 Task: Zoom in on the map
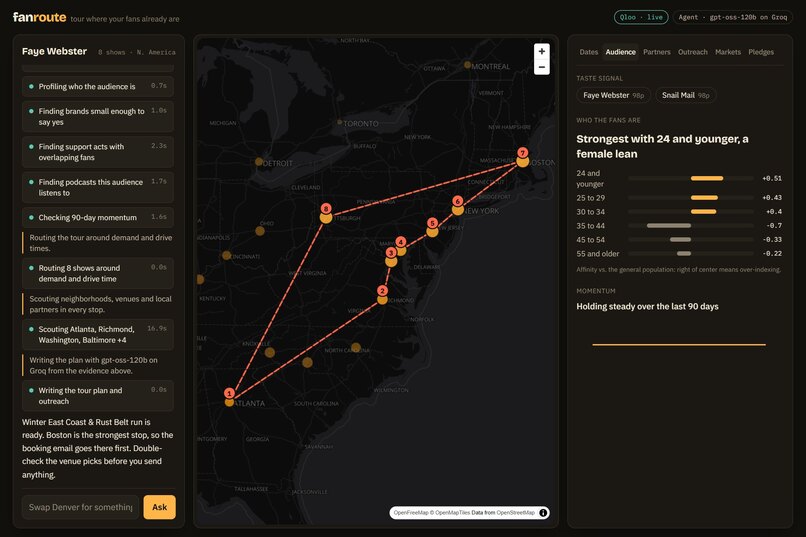[541, 51]
